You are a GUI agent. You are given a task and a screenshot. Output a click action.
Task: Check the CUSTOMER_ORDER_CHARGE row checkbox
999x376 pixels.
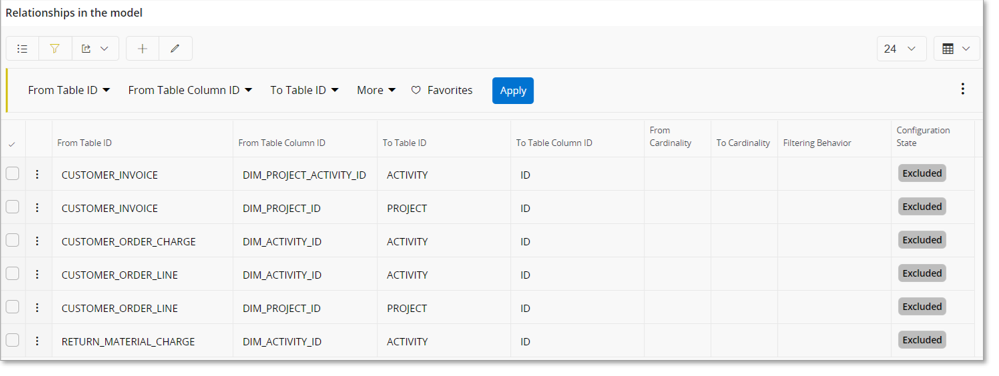[13, 240]
